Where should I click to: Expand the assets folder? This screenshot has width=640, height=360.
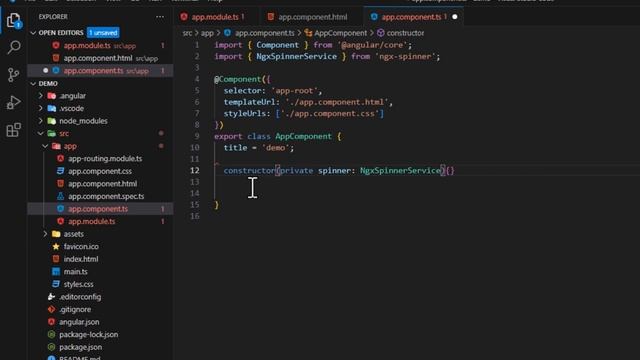[x=45, y=234]
